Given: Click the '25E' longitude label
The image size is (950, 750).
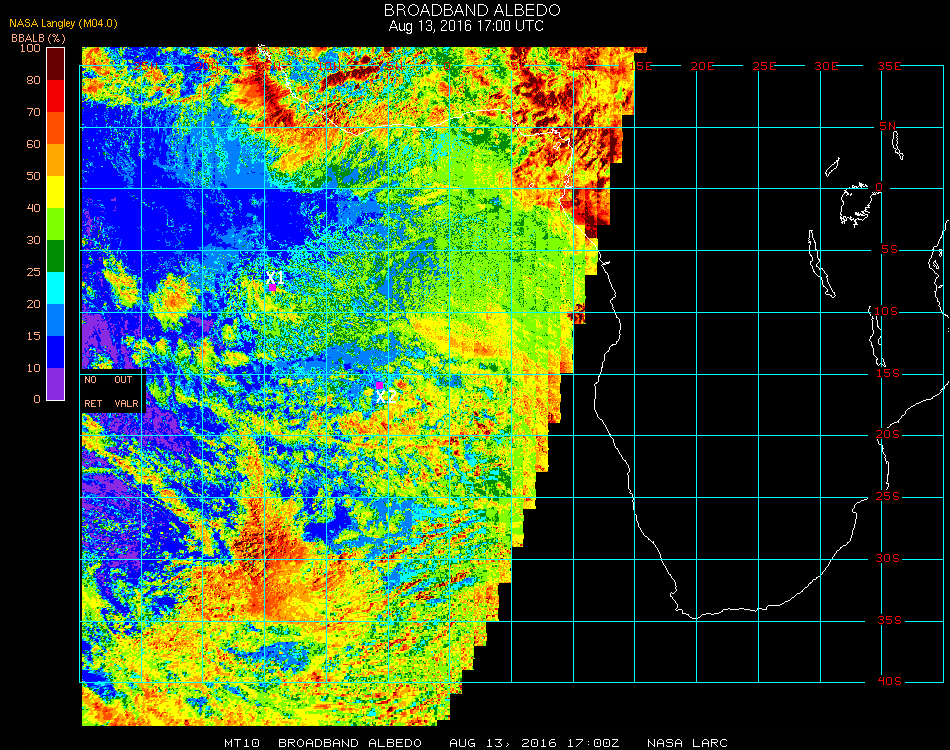Looking at the screenshot, I should (764, 66).
